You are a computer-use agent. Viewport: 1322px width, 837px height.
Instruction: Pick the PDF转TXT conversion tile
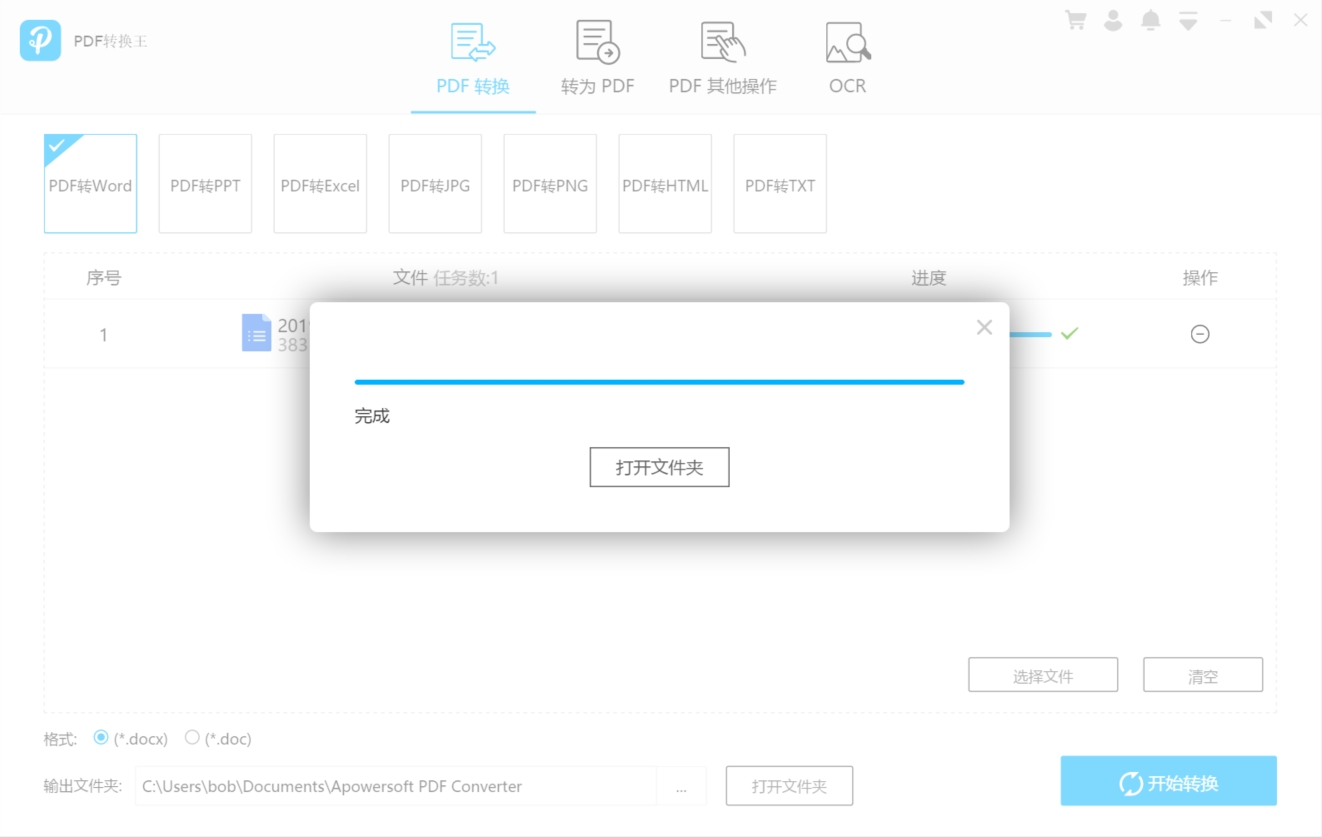coord(780,184)
